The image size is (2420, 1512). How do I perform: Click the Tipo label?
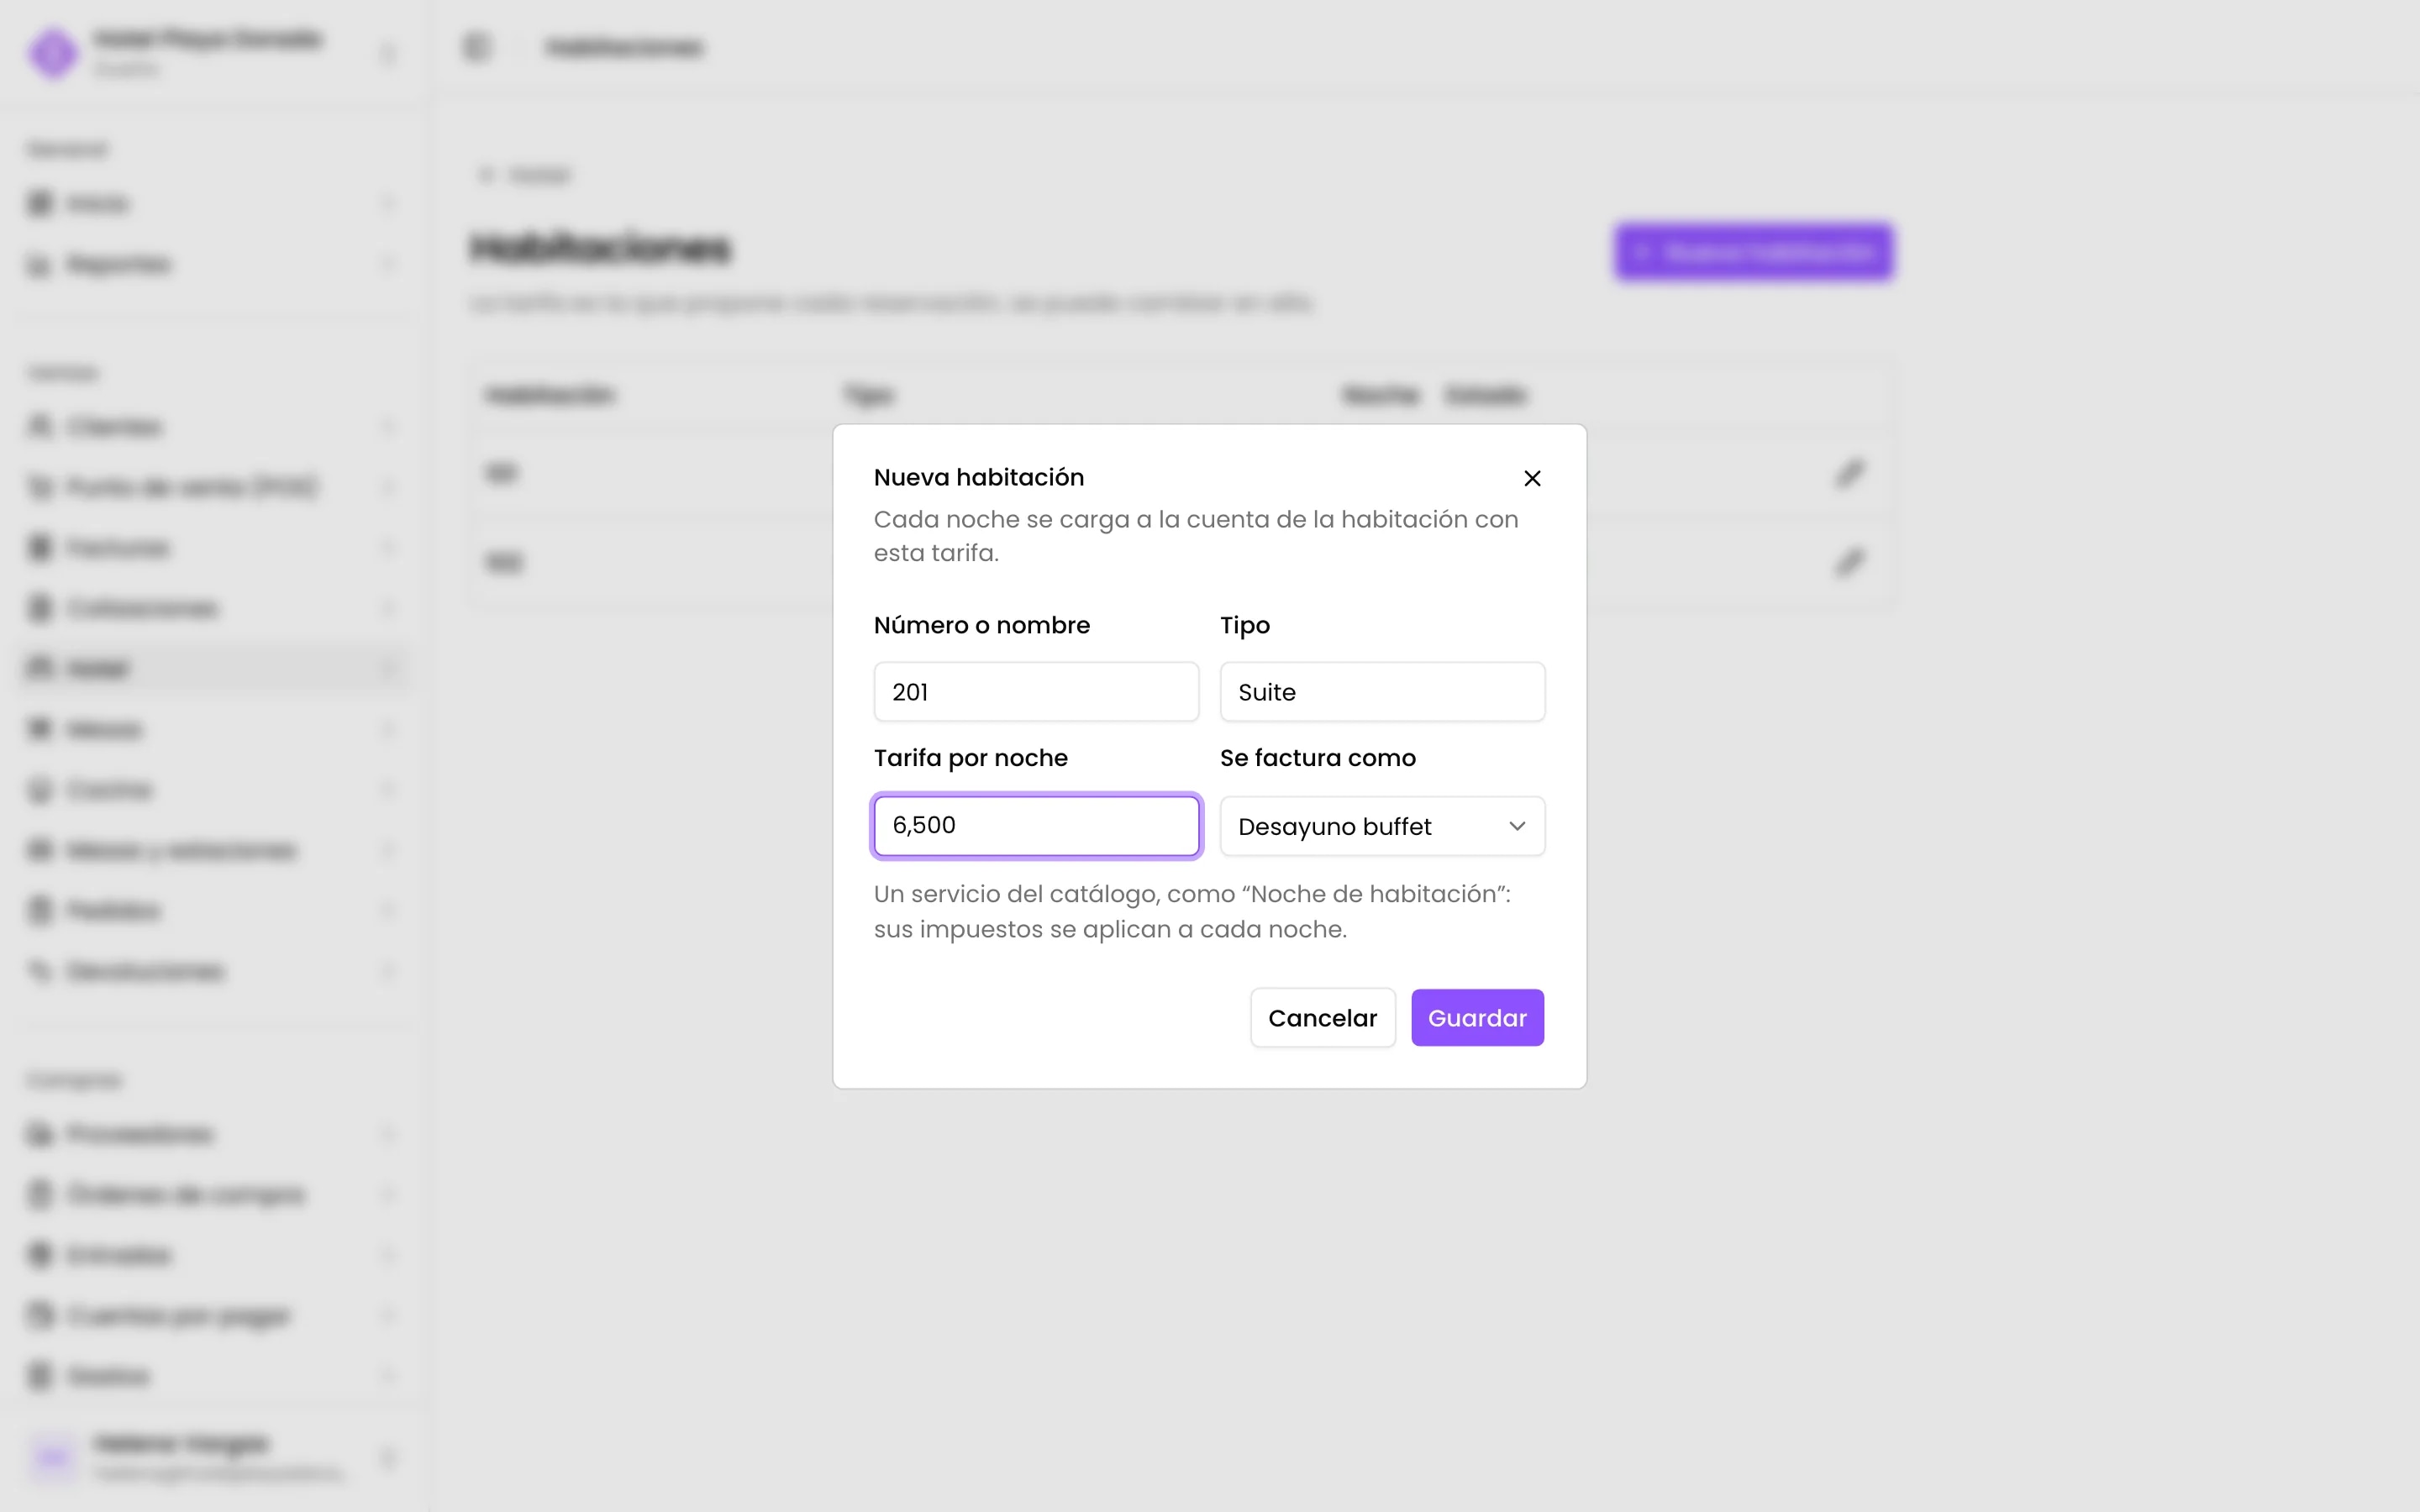click(1245, 625)
